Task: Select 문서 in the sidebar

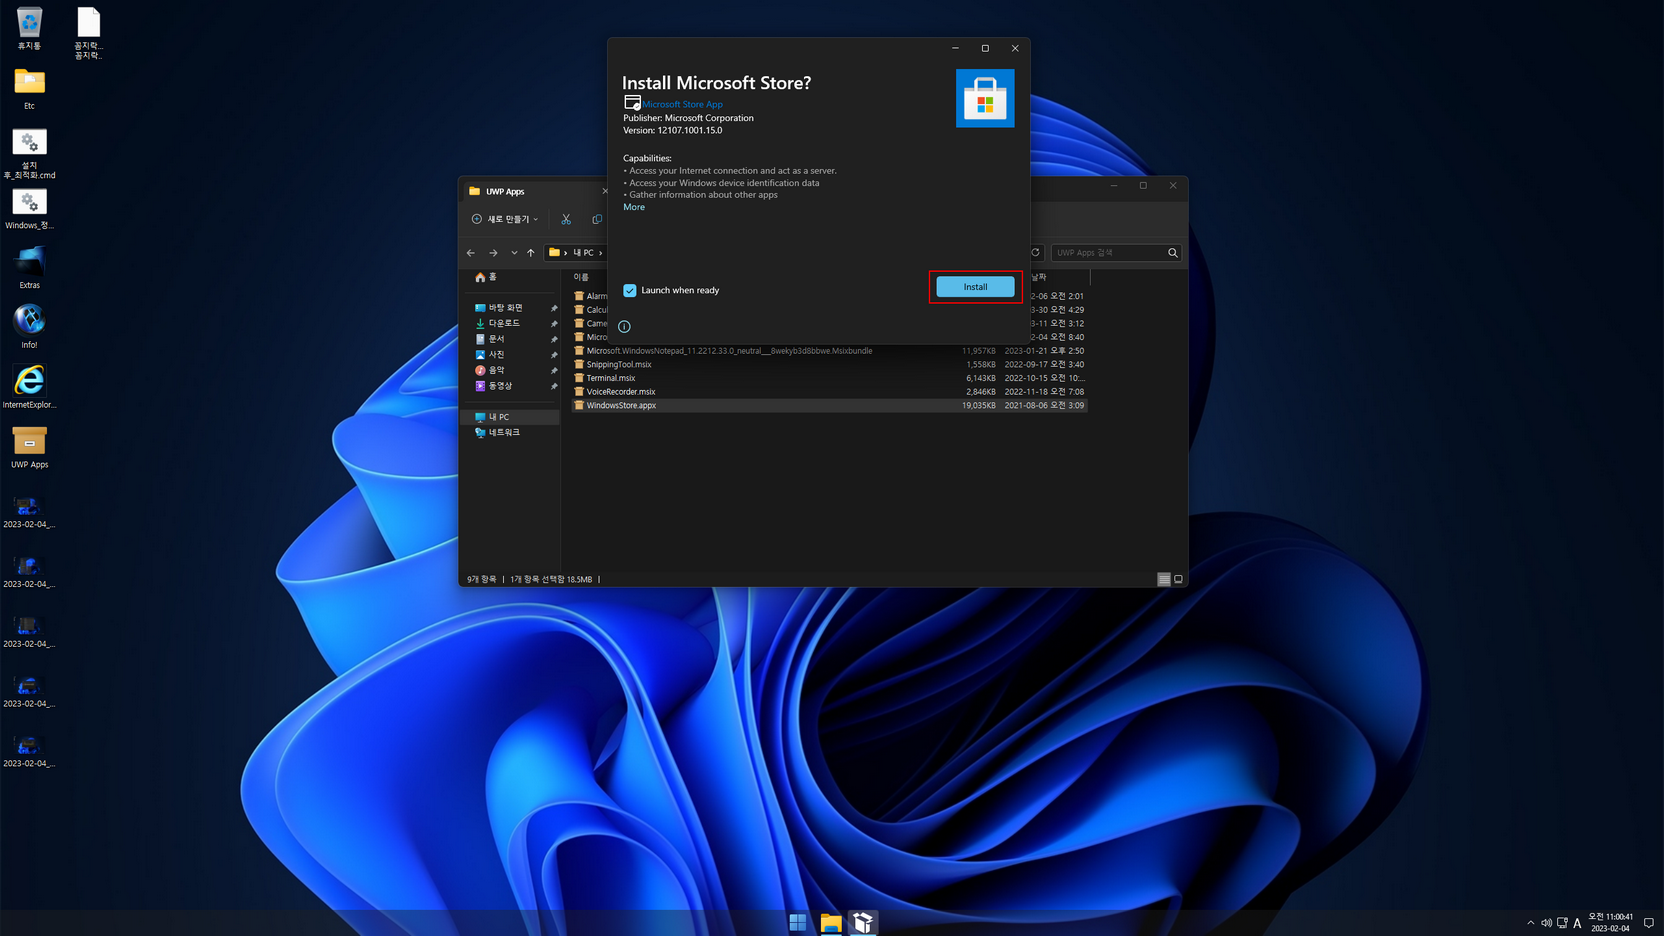Action: (496, 339)
